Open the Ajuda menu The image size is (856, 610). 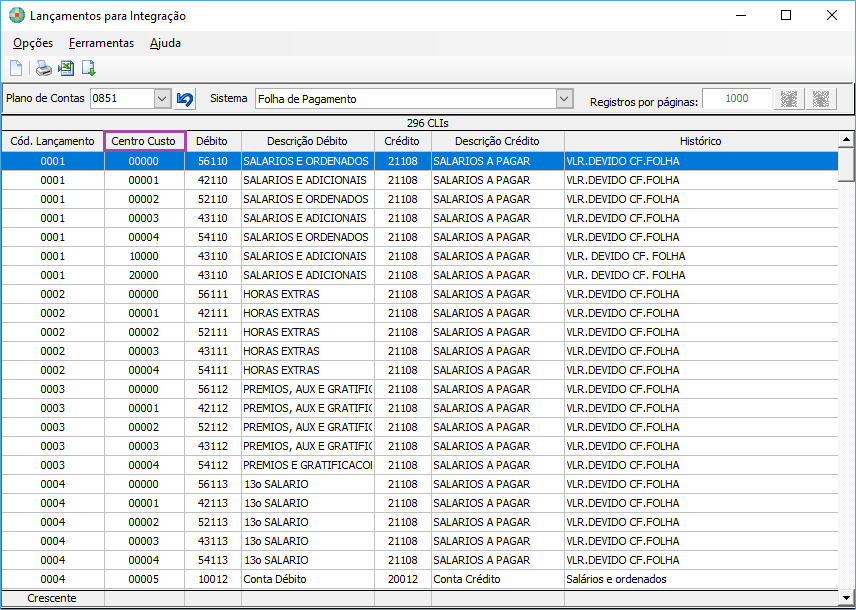165,43
